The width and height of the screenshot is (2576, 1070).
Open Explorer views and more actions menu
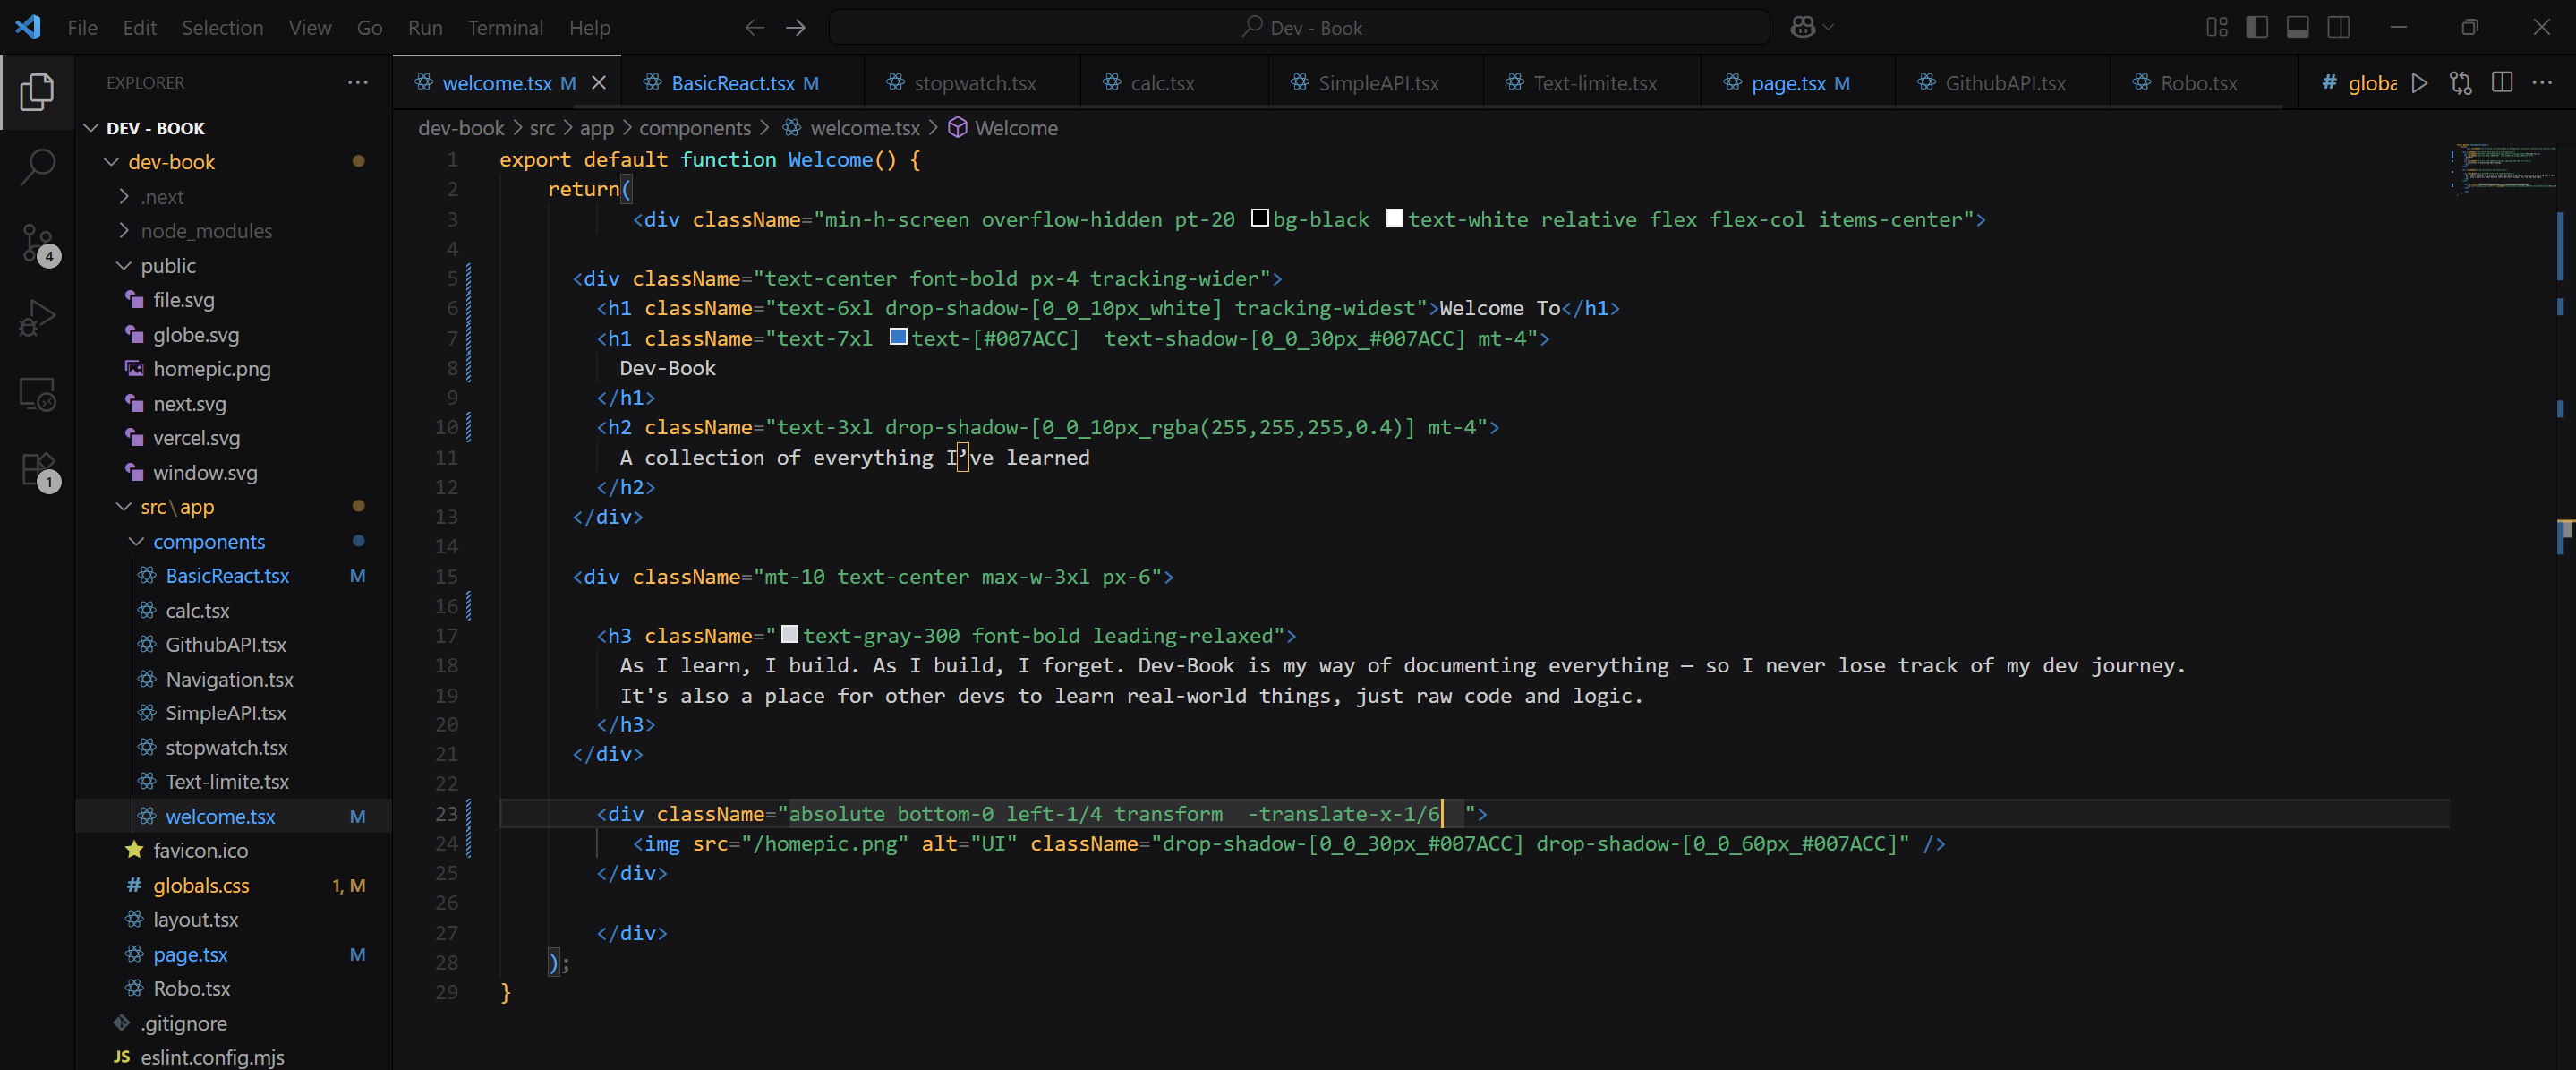358,82
